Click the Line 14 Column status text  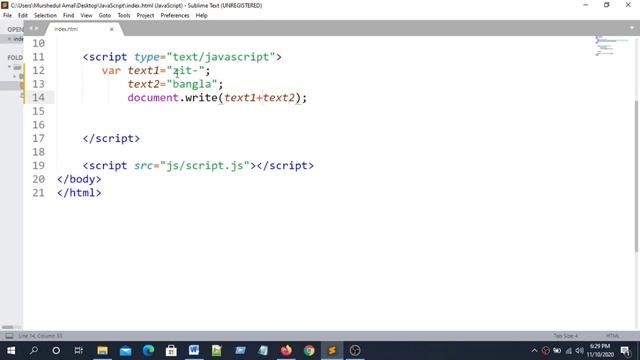pos(40,336)
